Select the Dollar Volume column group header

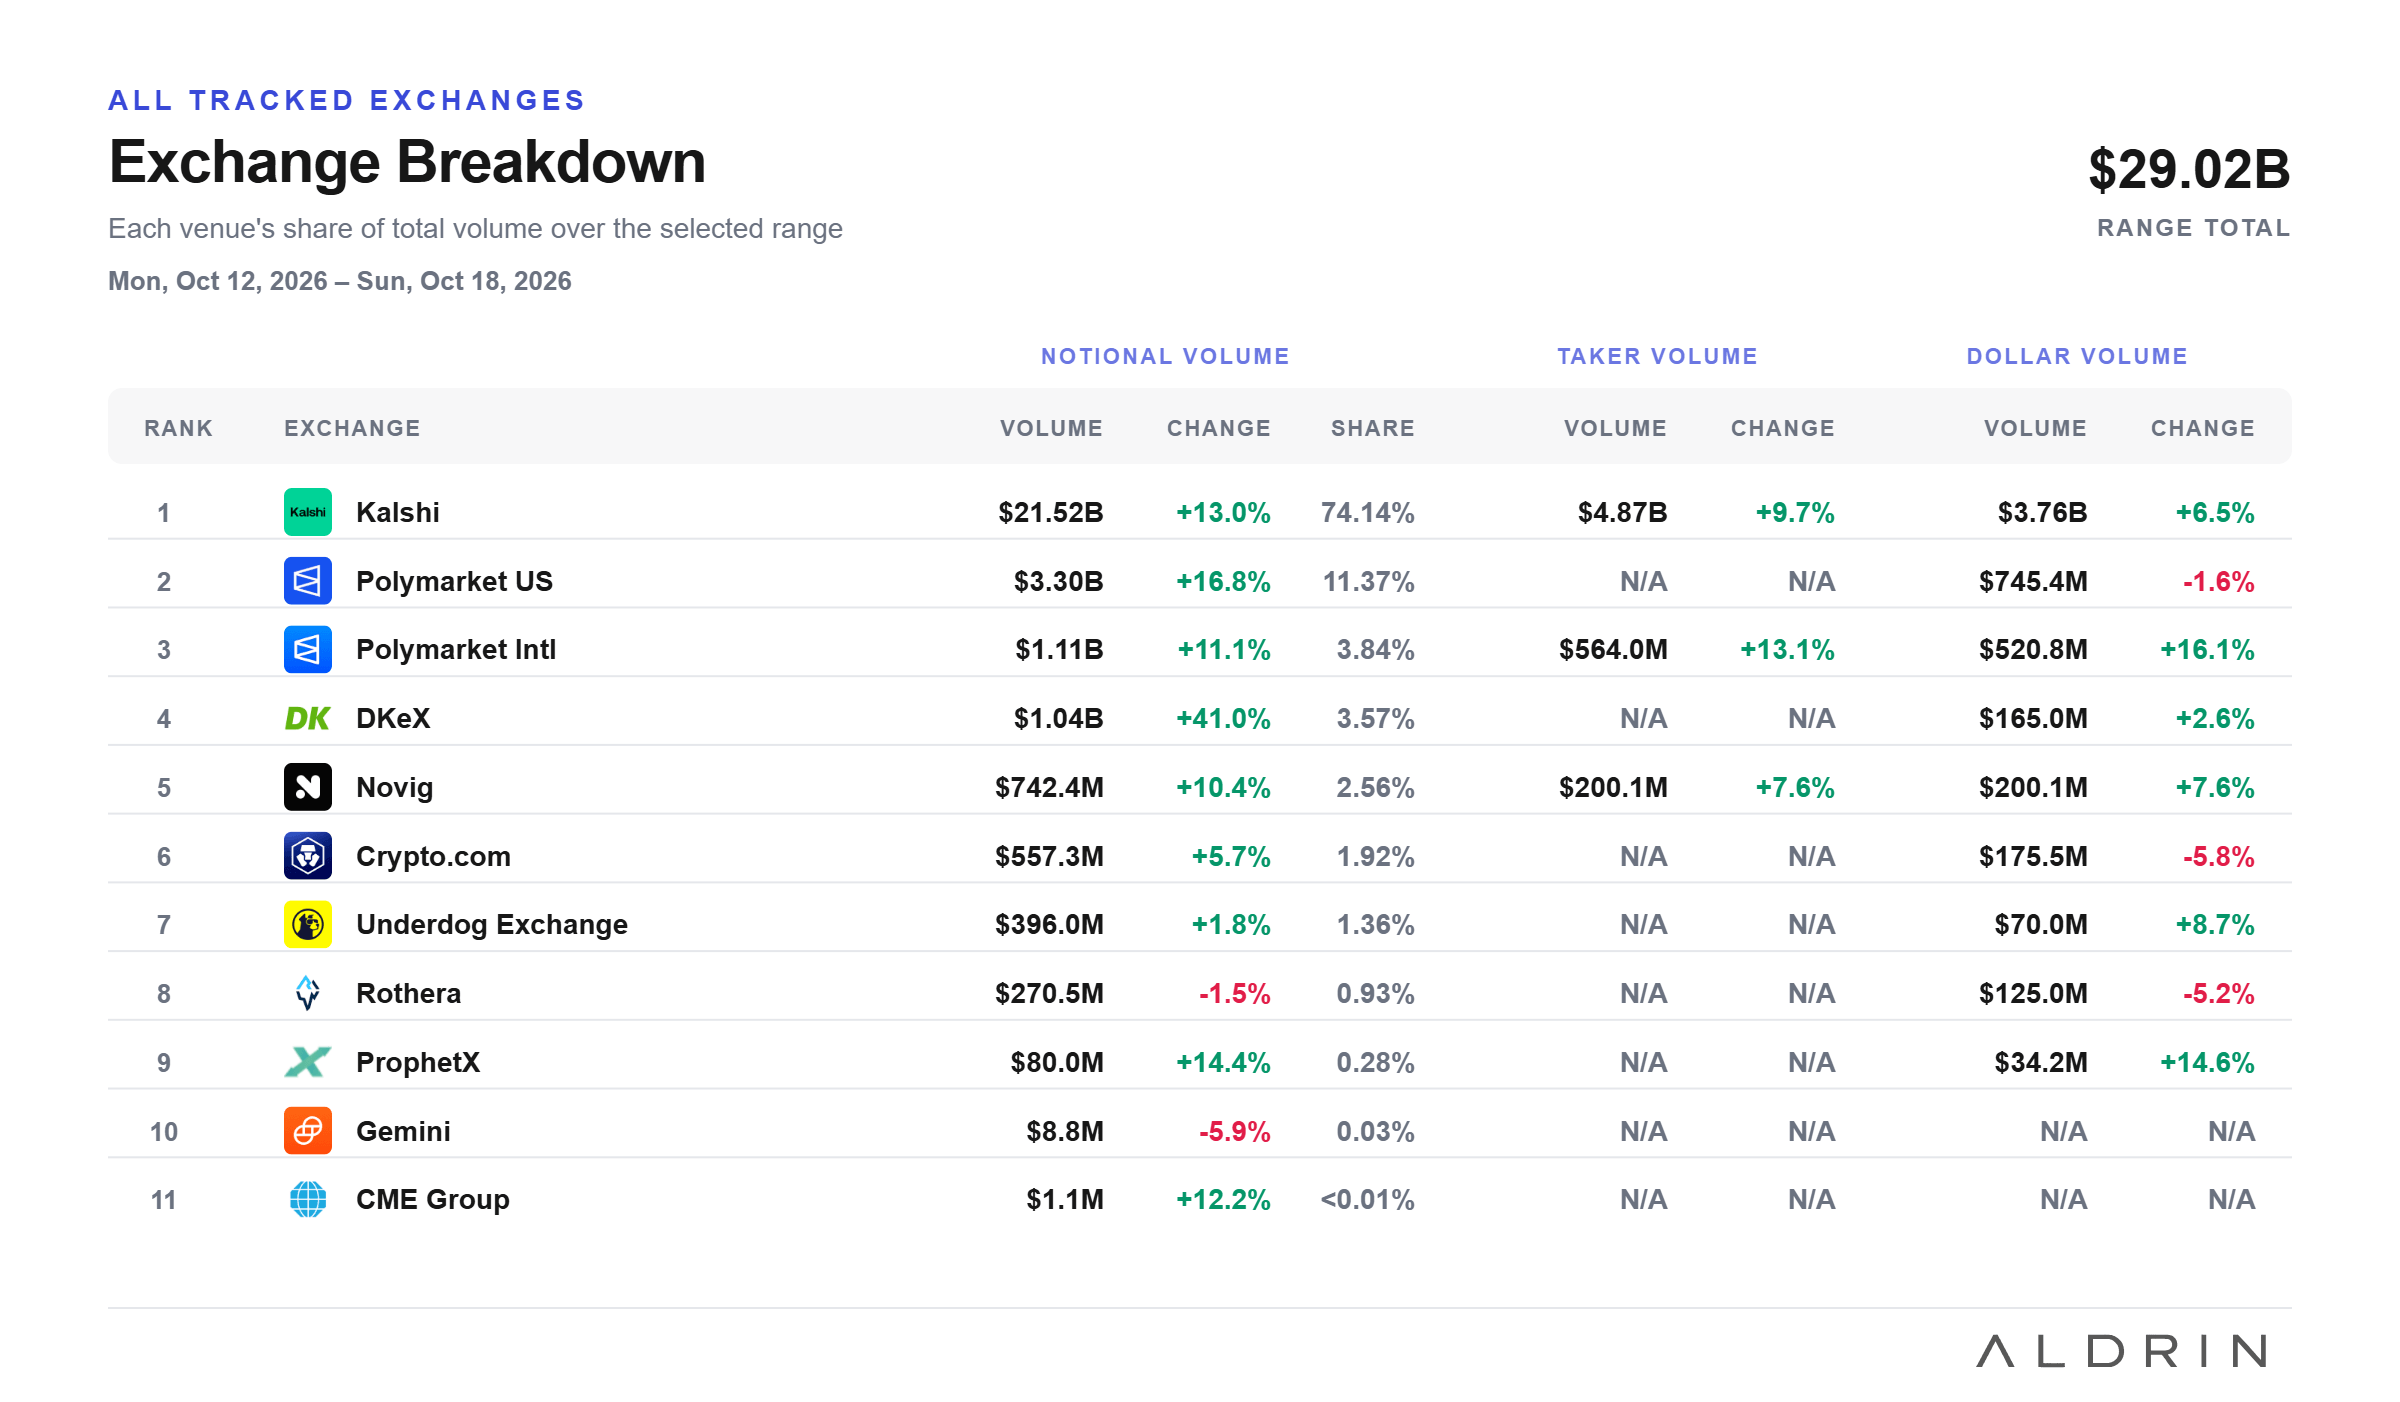point(2077,356)
